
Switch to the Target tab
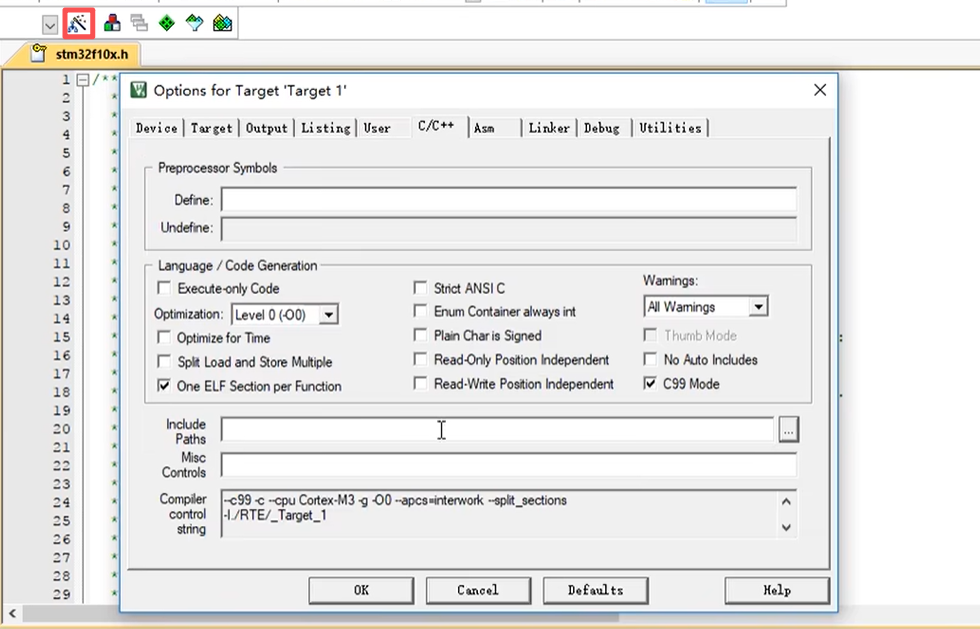(x=211, y=128)
